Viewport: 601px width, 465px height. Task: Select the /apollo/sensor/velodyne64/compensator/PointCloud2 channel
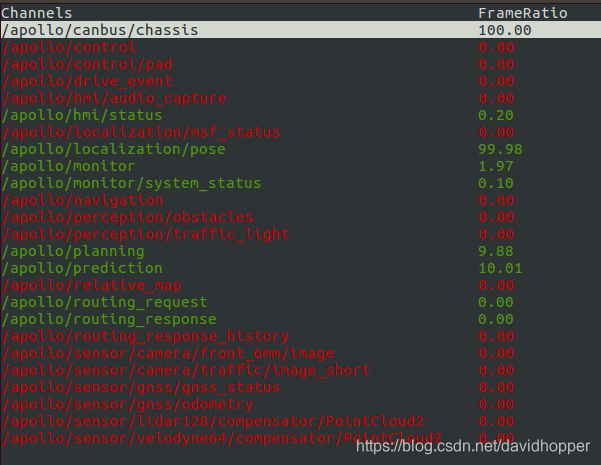click(222, 438)
